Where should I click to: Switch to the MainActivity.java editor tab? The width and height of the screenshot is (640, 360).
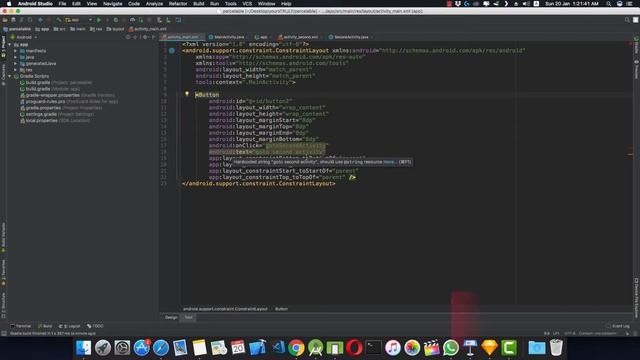[x=227, y=37]
